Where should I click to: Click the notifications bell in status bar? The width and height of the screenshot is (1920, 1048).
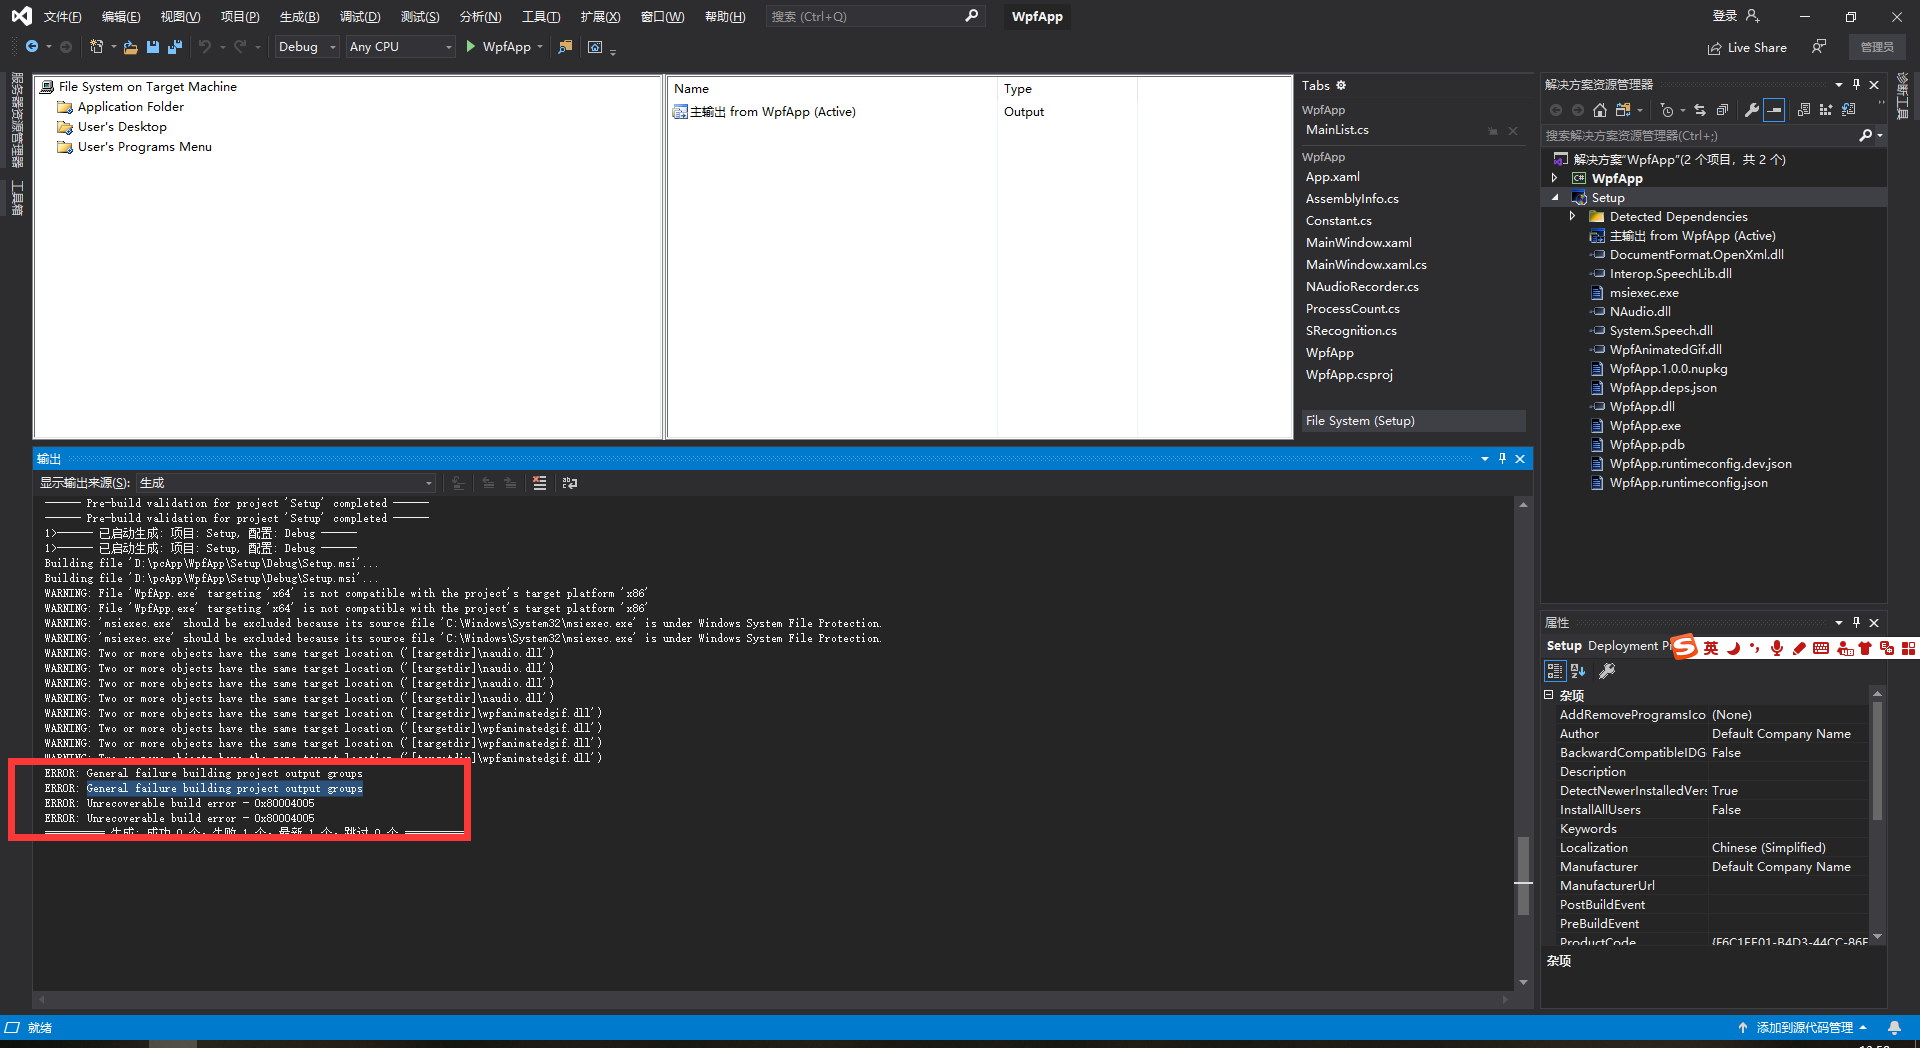pyautogui.click(x=1894, y=1027)
